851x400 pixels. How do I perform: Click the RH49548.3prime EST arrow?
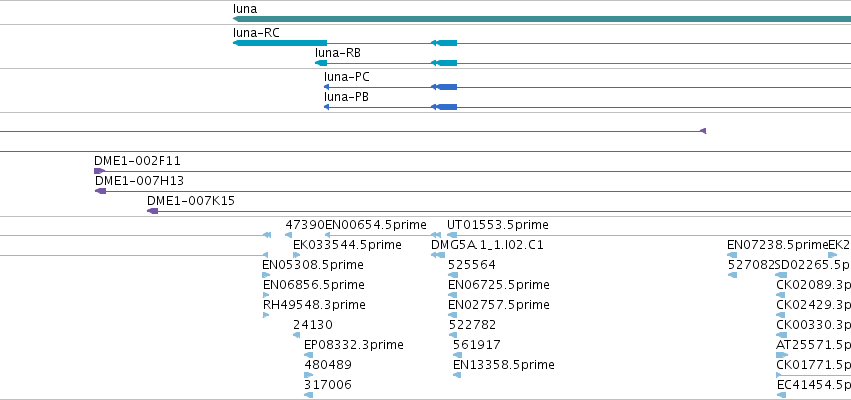266,315
